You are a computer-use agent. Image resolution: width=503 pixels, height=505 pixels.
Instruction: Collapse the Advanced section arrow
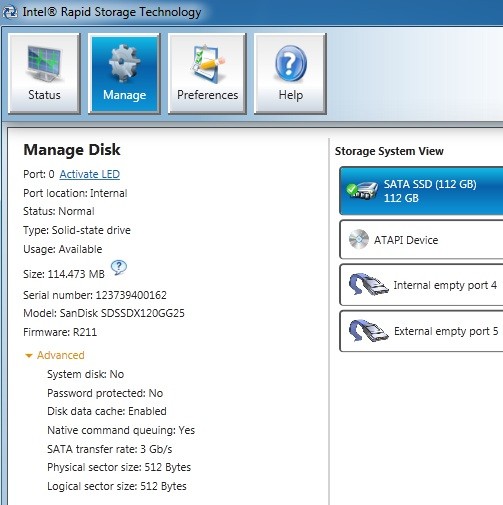click(29, 356)
